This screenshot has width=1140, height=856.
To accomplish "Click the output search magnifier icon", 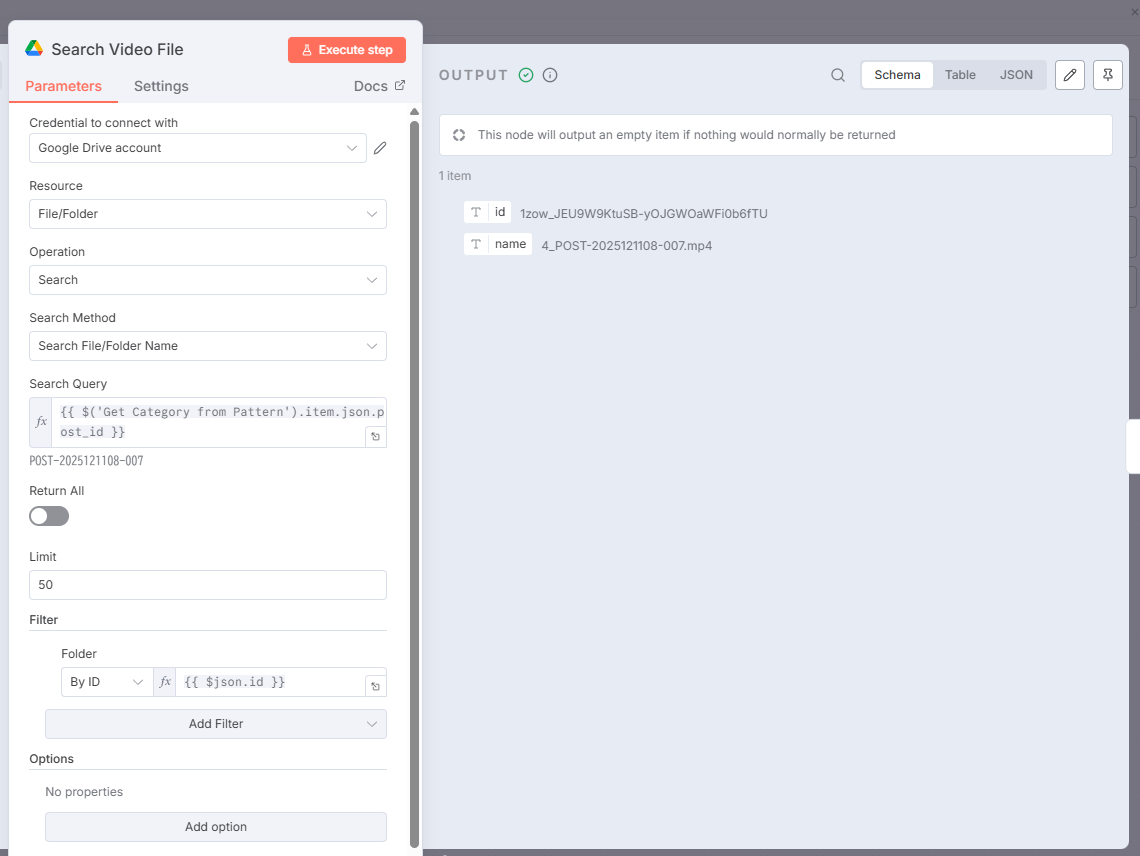I will tap(838, 75).
